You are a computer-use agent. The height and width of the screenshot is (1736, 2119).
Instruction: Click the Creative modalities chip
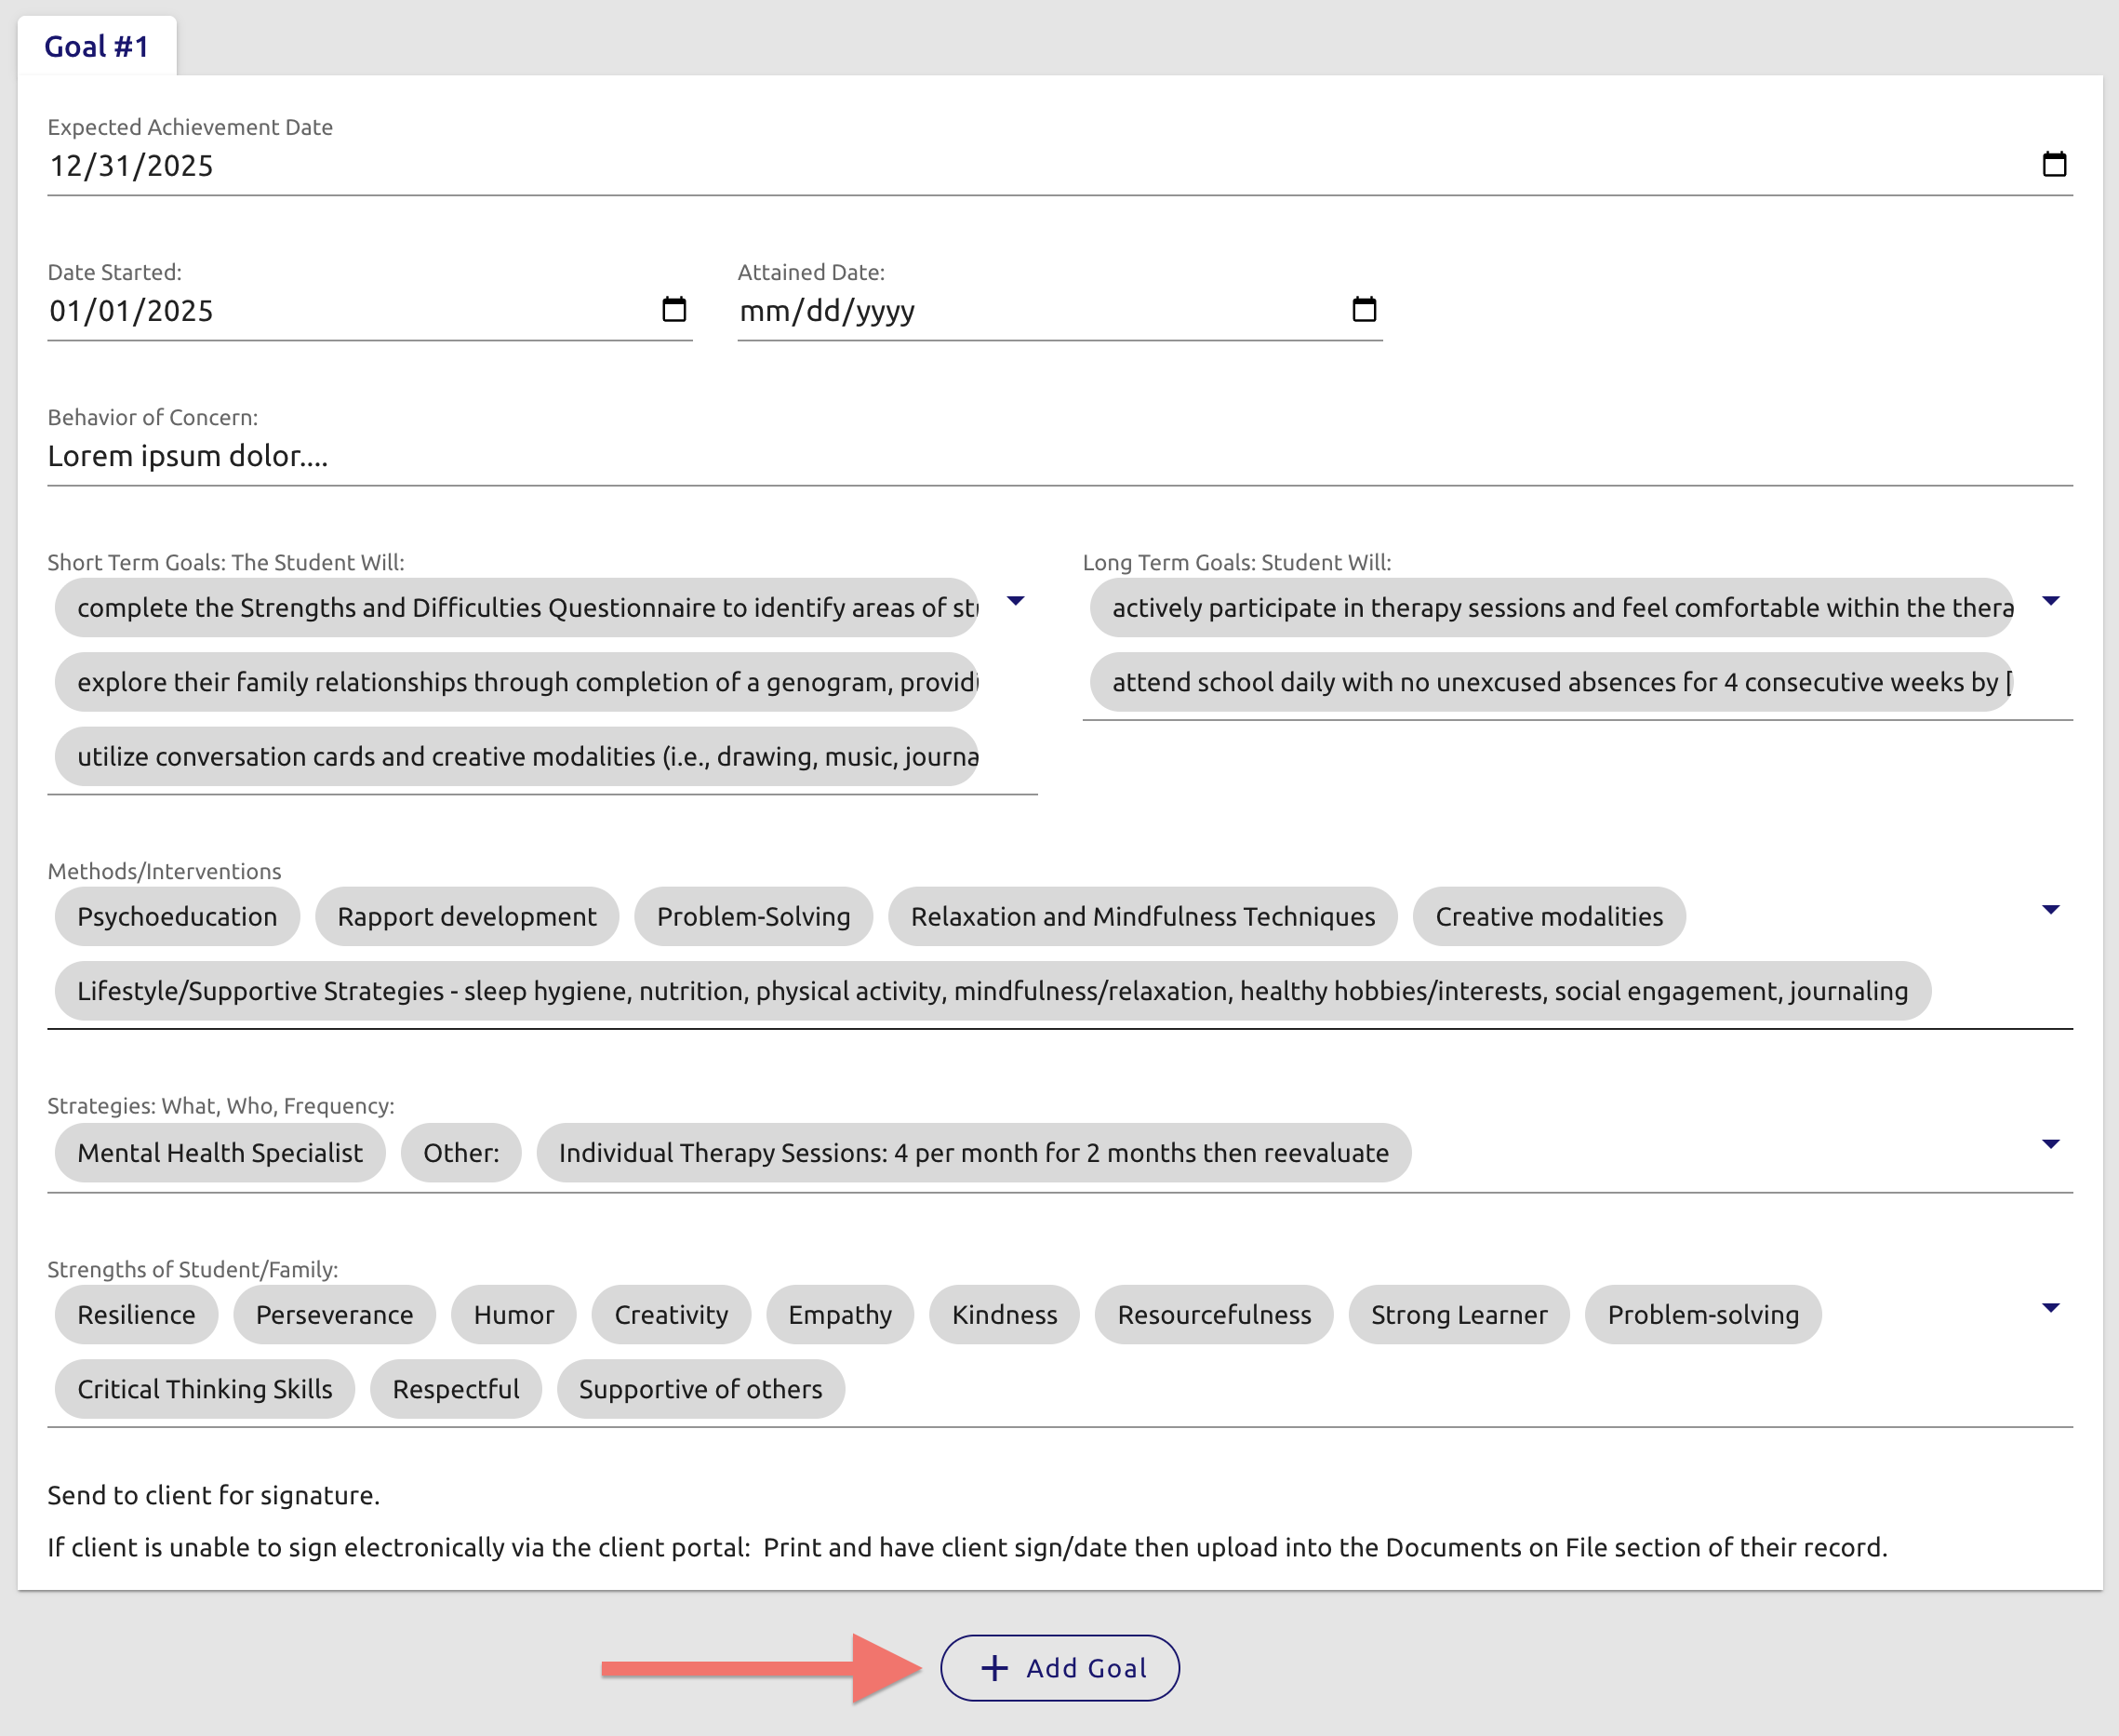pyautogui.click(x=1549, y=916)
